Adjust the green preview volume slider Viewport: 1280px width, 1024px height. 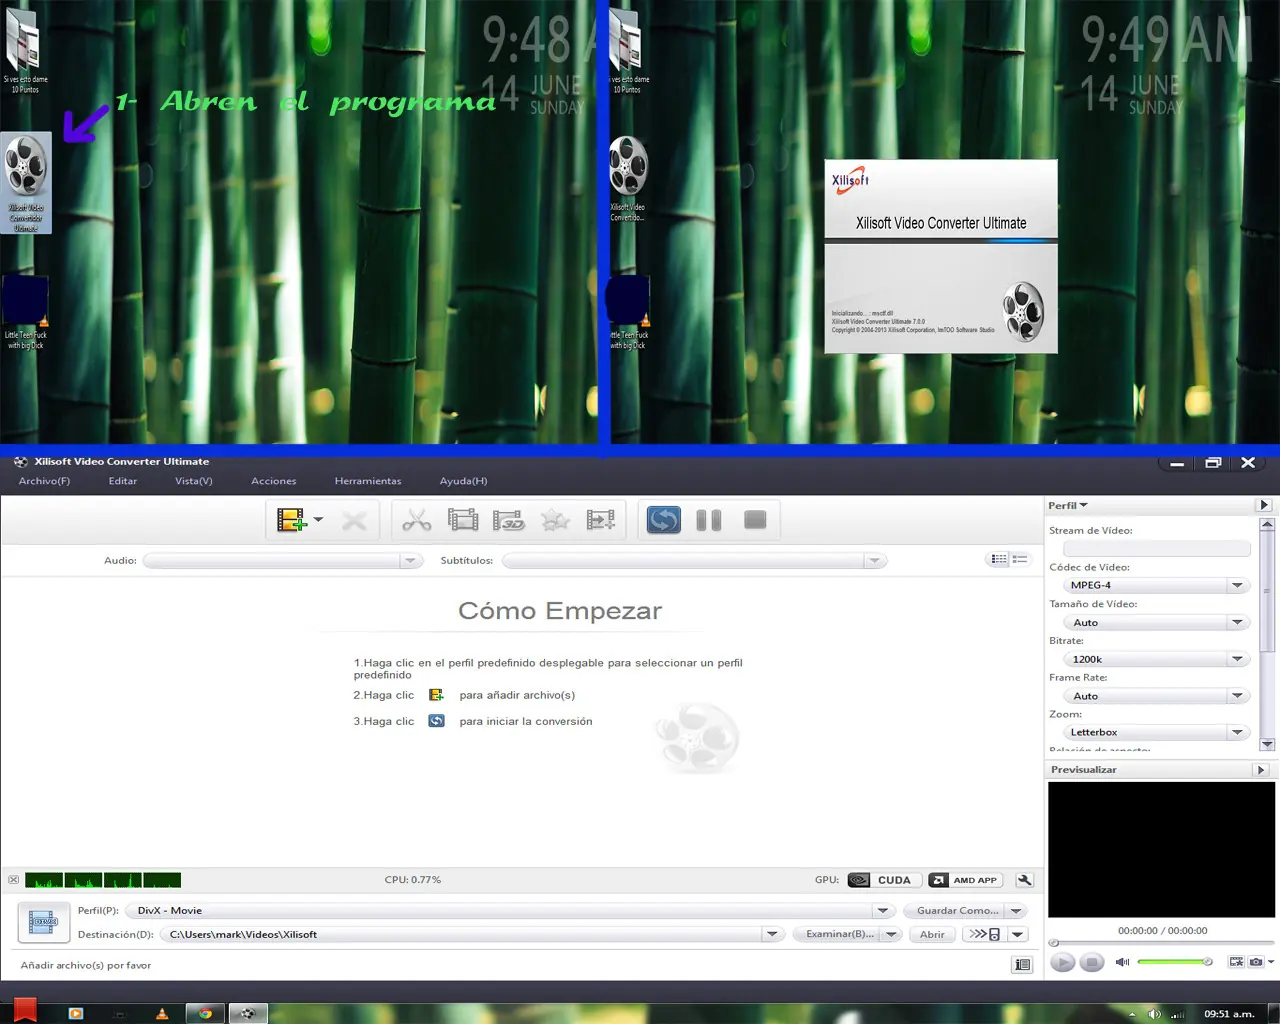click(x=1175, y=962)
